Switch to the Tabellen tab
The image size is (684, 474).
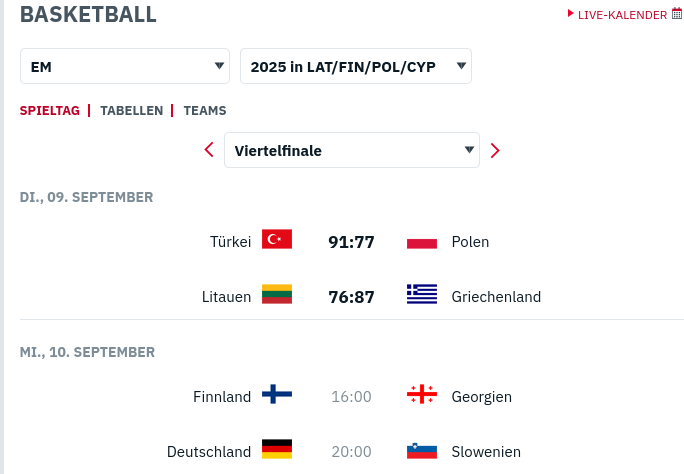pyautogui.click(x=131, y=111)
